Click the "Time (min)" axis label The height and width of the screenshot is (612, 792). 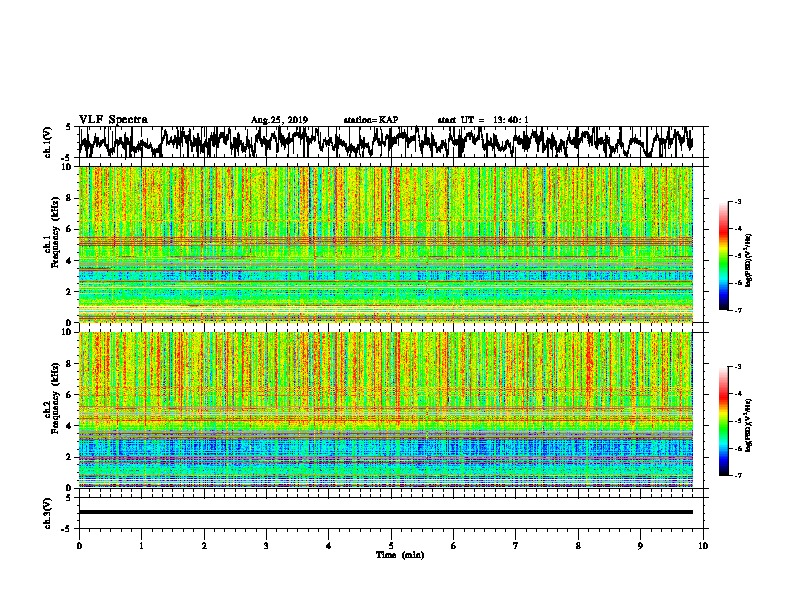(x=400, y=555)
